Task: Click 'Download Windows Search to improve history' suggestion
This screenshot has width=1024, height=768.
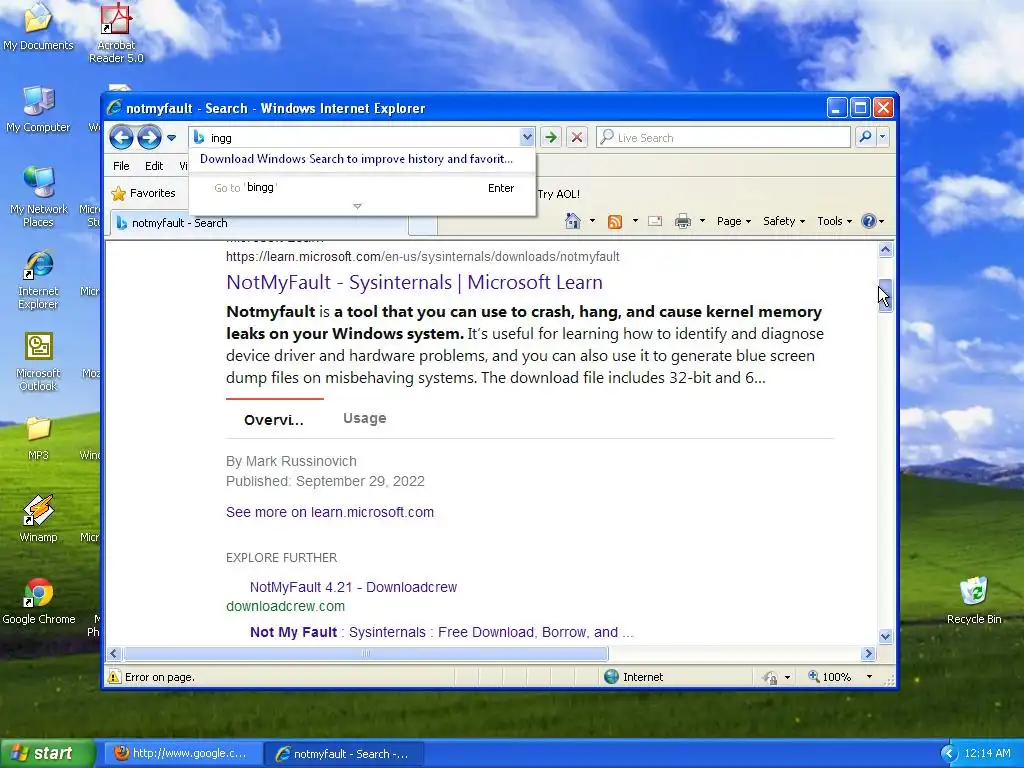Action: (357, 159)
